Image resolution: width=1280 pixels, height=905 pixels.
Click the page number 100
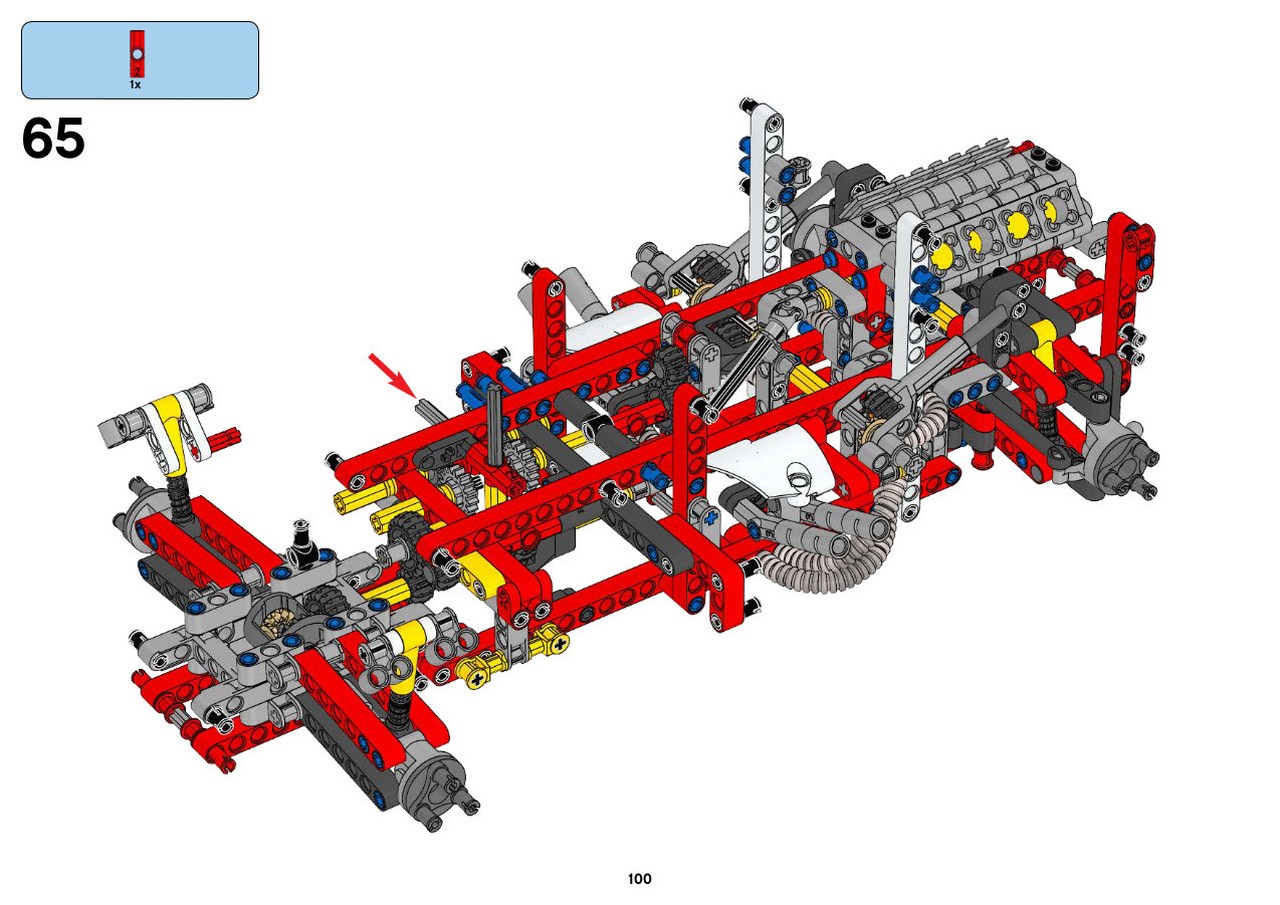pyautogui.click(x=640, y=879)
